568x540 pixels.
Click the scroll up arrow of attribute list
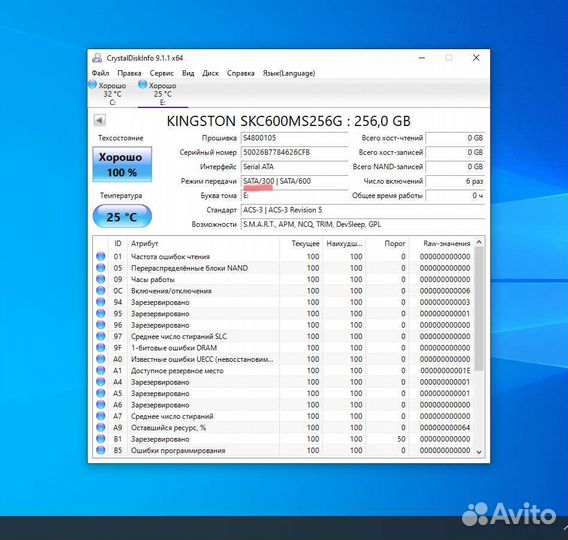point(479,242)
